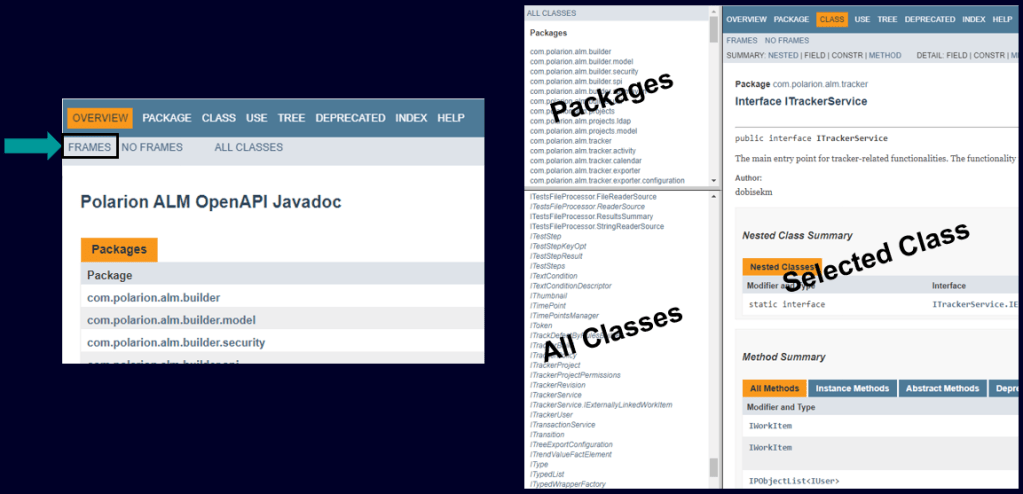Open the IPObjectList<IUser> return type link
The image size is (1023, 494).
(780, 481)
